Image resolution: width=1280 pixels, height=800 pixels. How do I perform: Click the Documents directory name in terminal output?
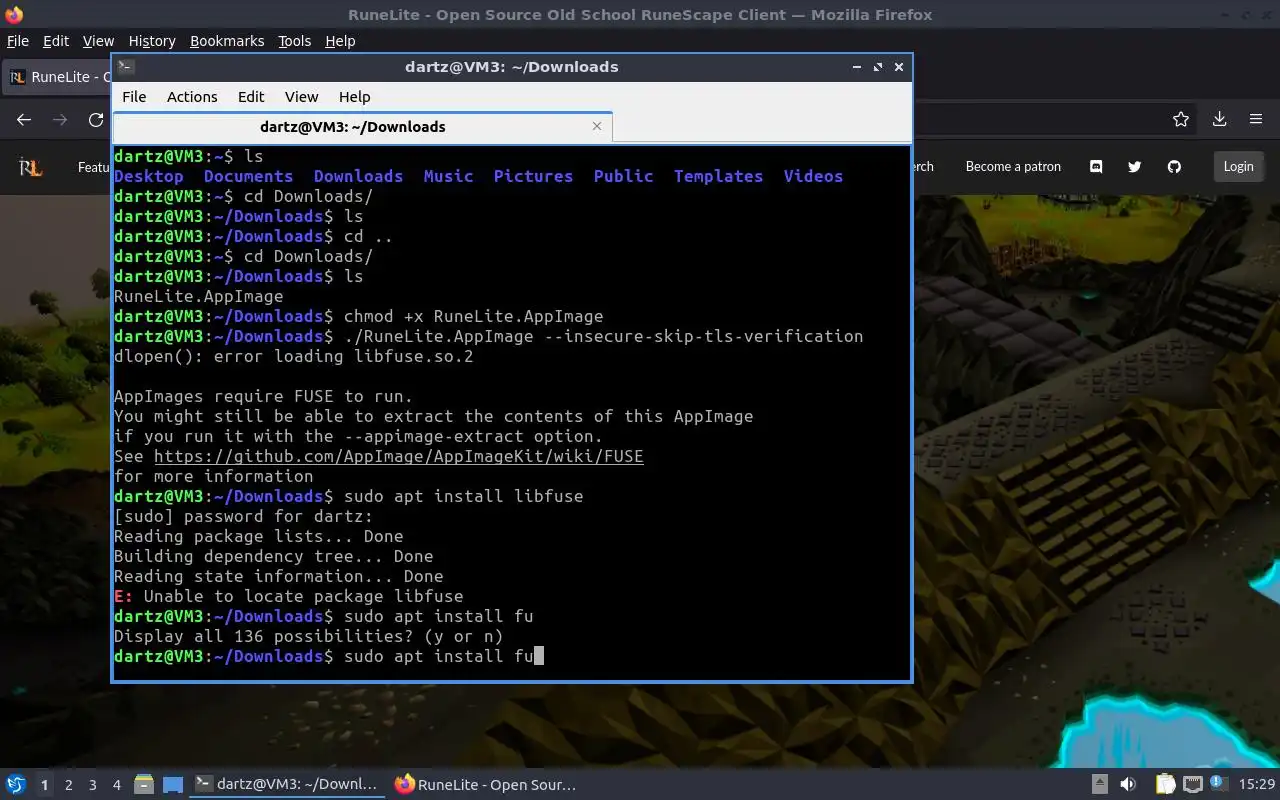[x=248, y=176]
